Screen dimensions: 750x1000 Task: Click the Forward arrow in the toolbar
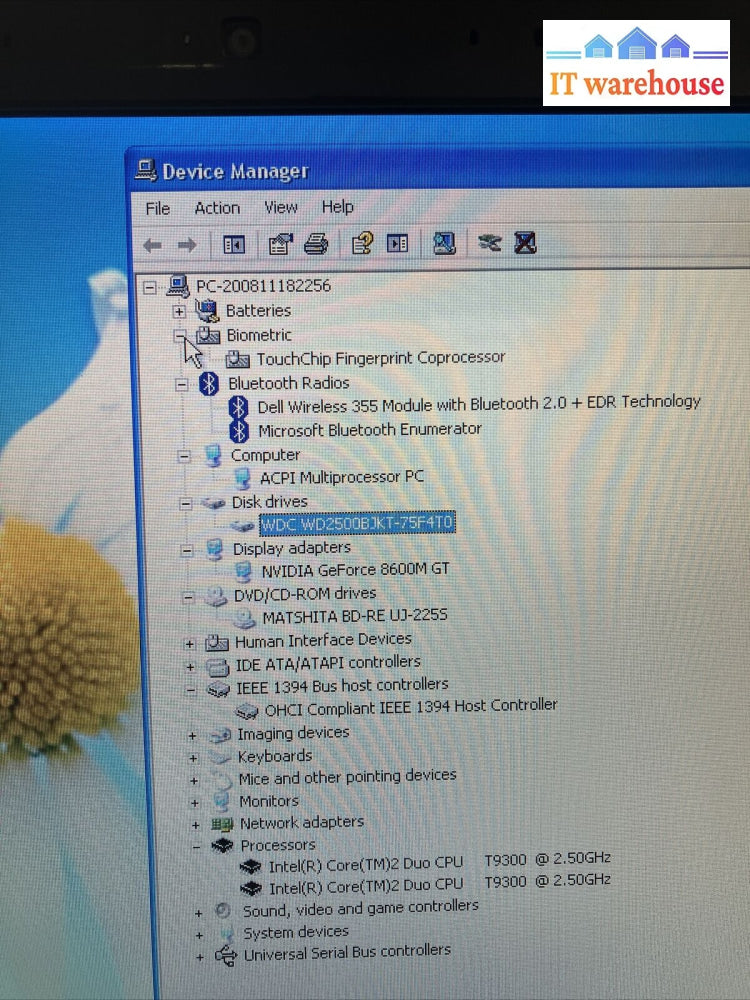pyautogui.click(x=187, y=244)
